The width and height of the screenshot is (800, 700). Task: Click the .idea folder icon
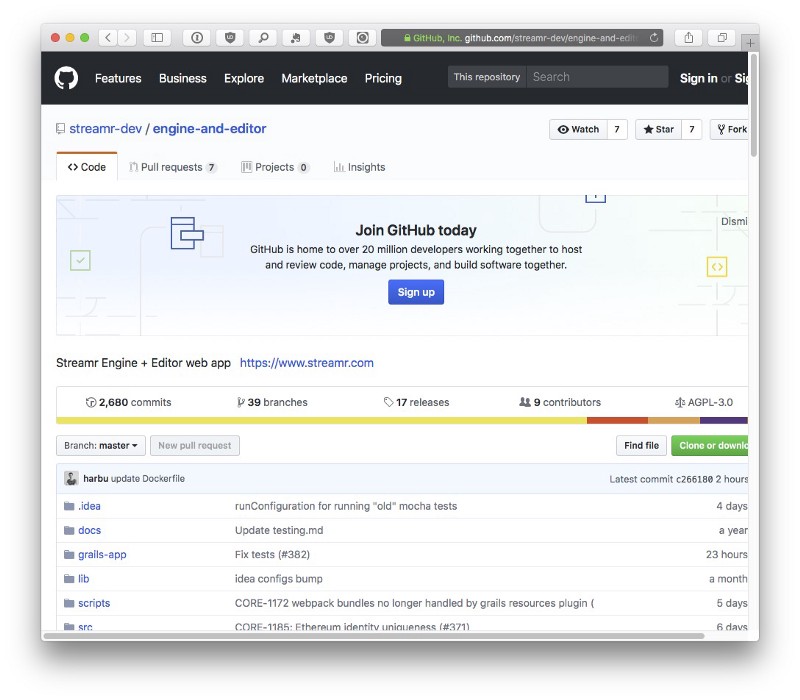(69, 506)
